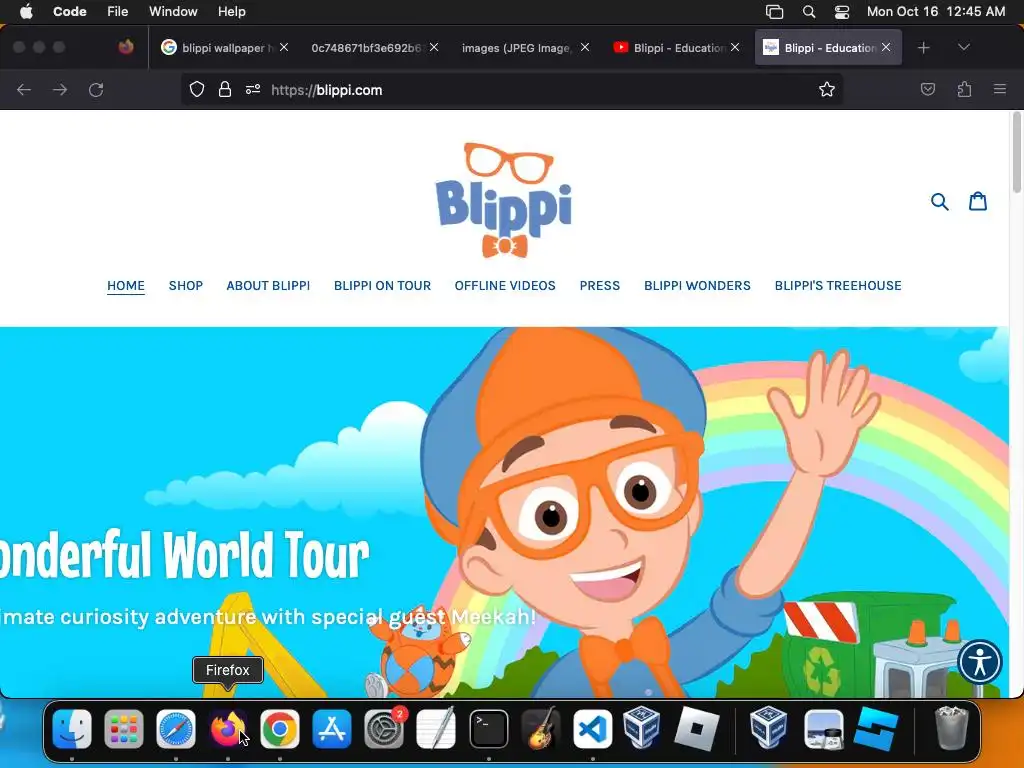1024x768 pixels.
Task: Visit the BLIPPI WONDERS link
Action: [697, 286]
